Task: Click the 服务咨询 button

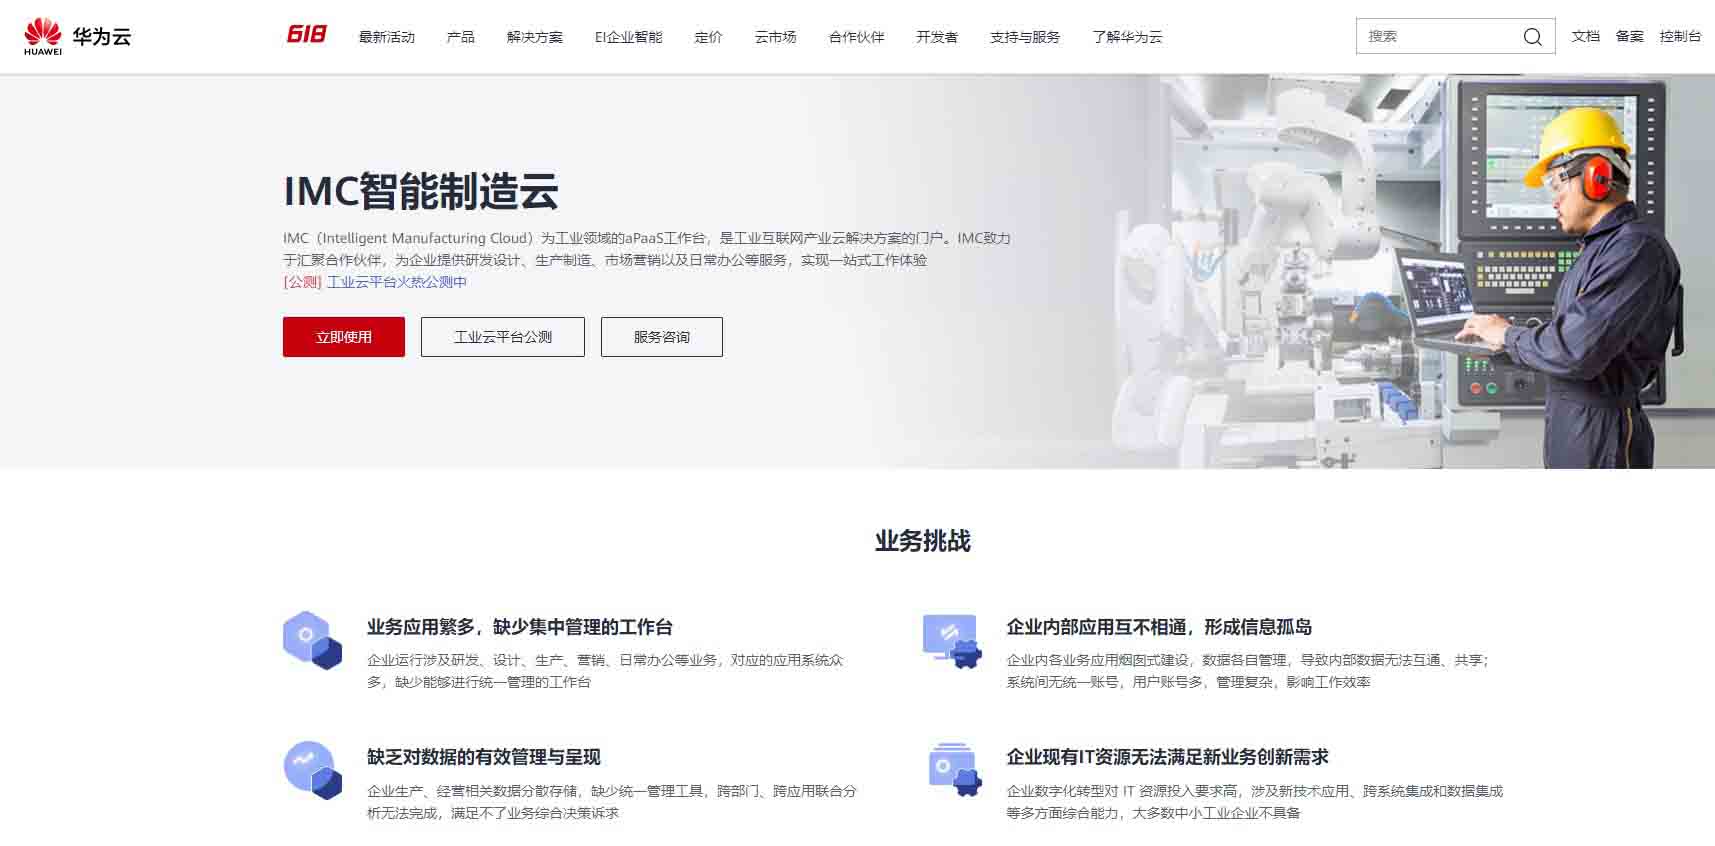Action: [x=662, y=337]
